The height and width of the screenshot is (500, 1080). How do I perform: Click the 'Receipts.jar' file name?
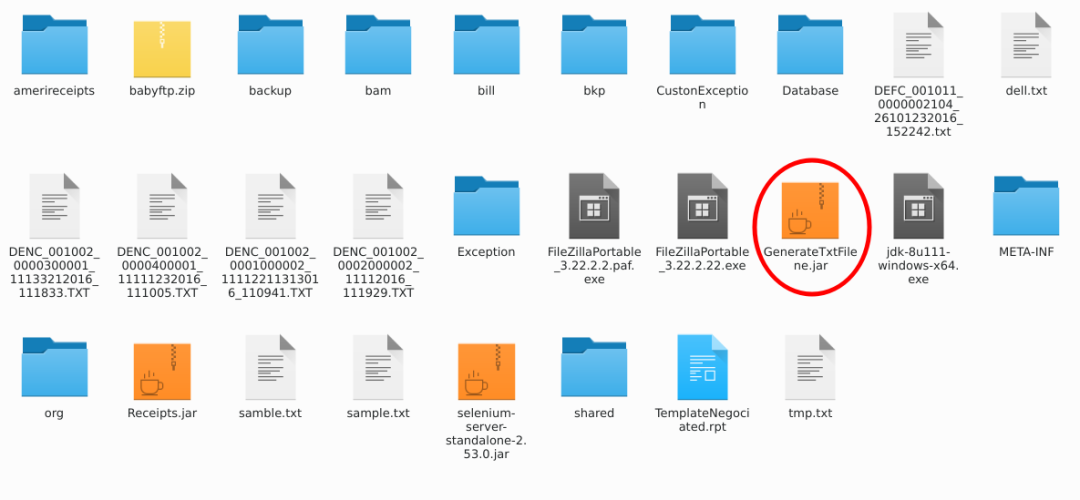click(x=162, y=413)
